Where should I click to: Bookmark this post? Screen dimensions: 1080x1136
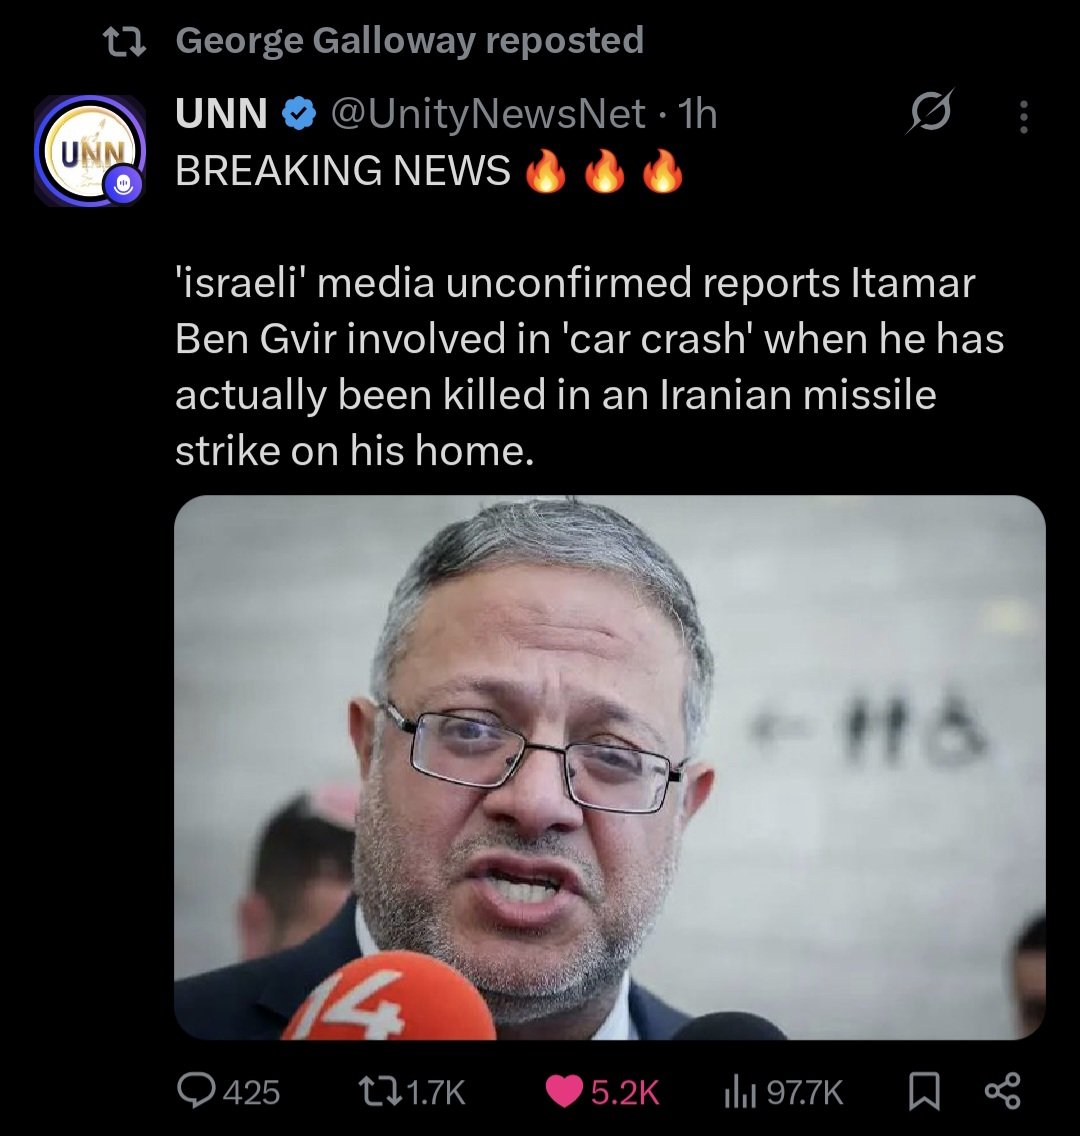(923, 1091)
